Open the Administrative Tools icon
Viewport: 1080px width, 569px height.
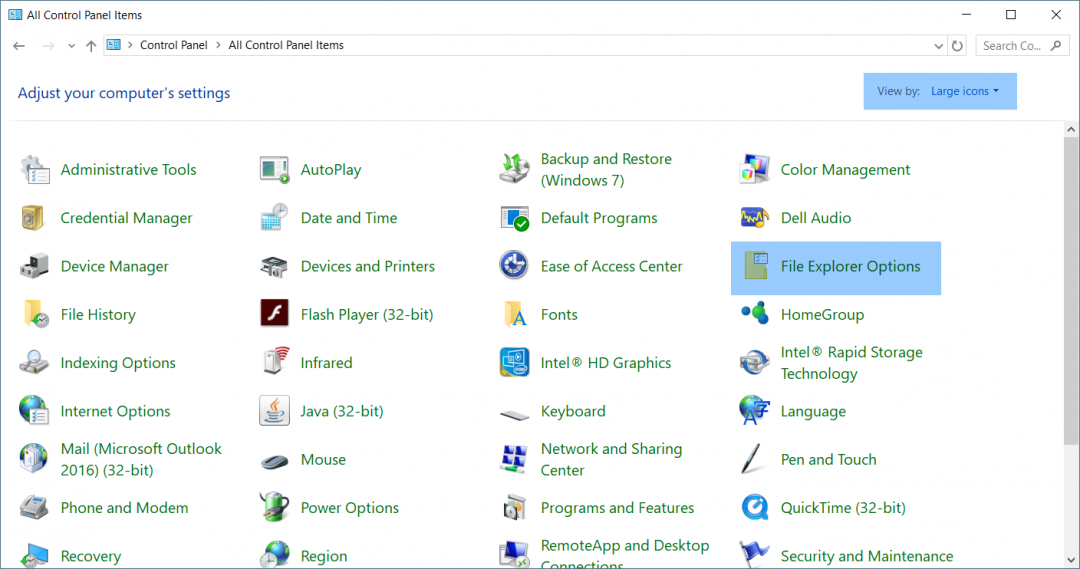34,169
